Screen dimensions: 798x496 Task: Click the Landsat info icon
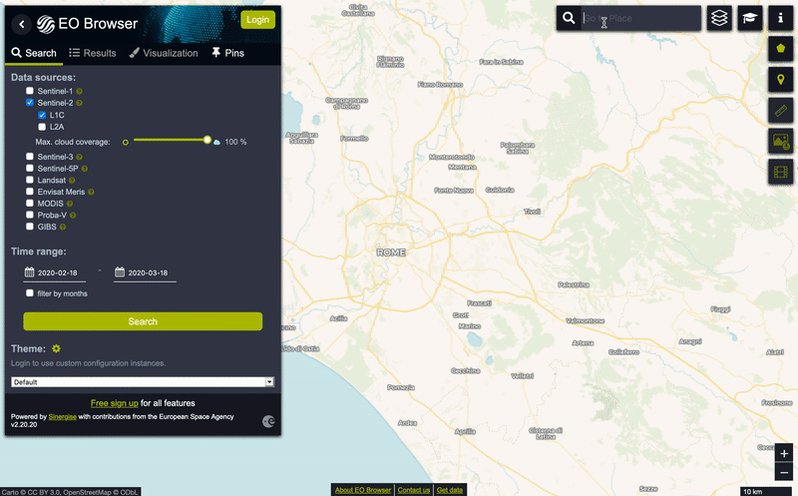pos(72,181)
